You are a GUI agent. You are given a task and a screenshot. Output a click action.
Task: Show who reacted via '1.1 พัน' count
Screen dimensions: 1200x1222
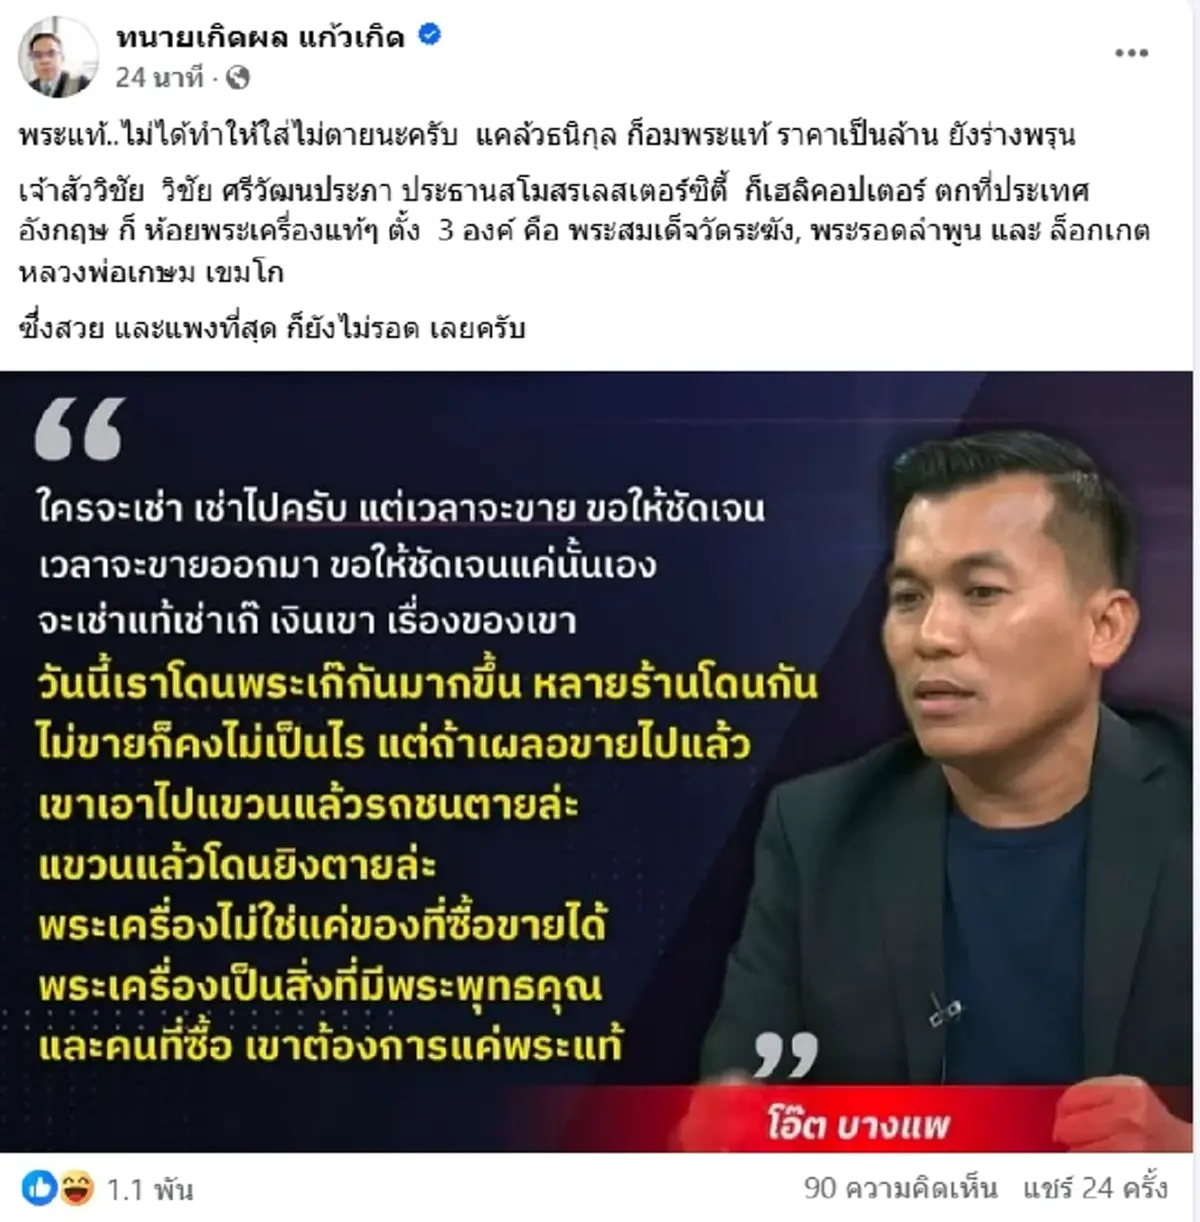pyautogui.click(x=150, y=1190)
